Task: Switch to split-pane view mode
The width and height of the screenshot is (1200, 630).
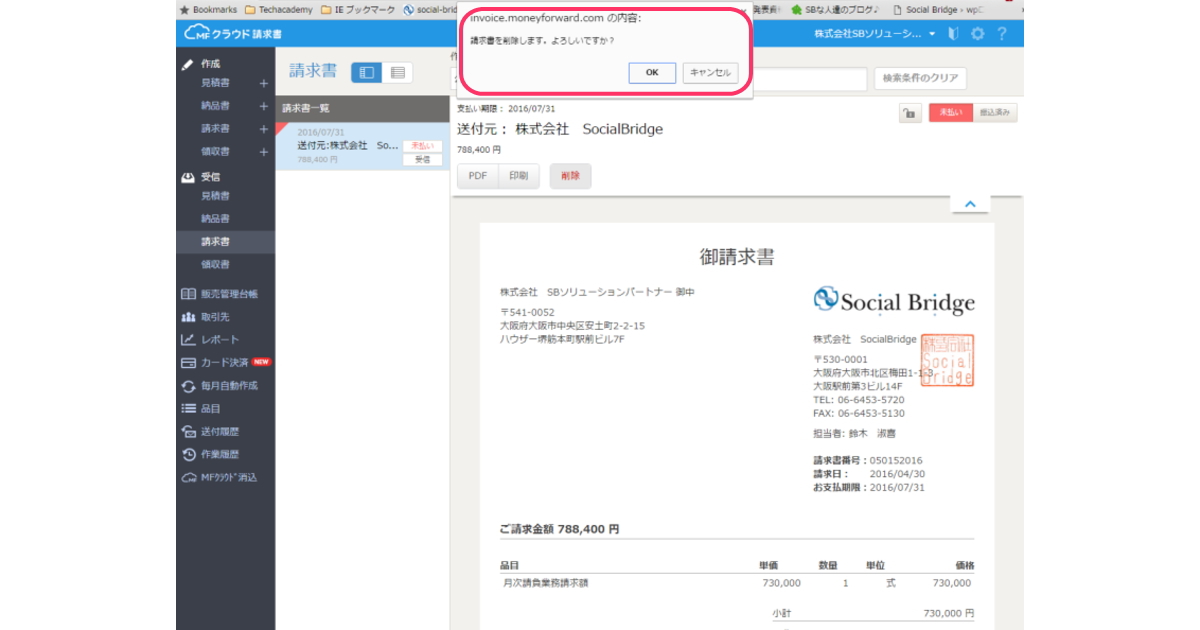Action: [x=367, y=72]
